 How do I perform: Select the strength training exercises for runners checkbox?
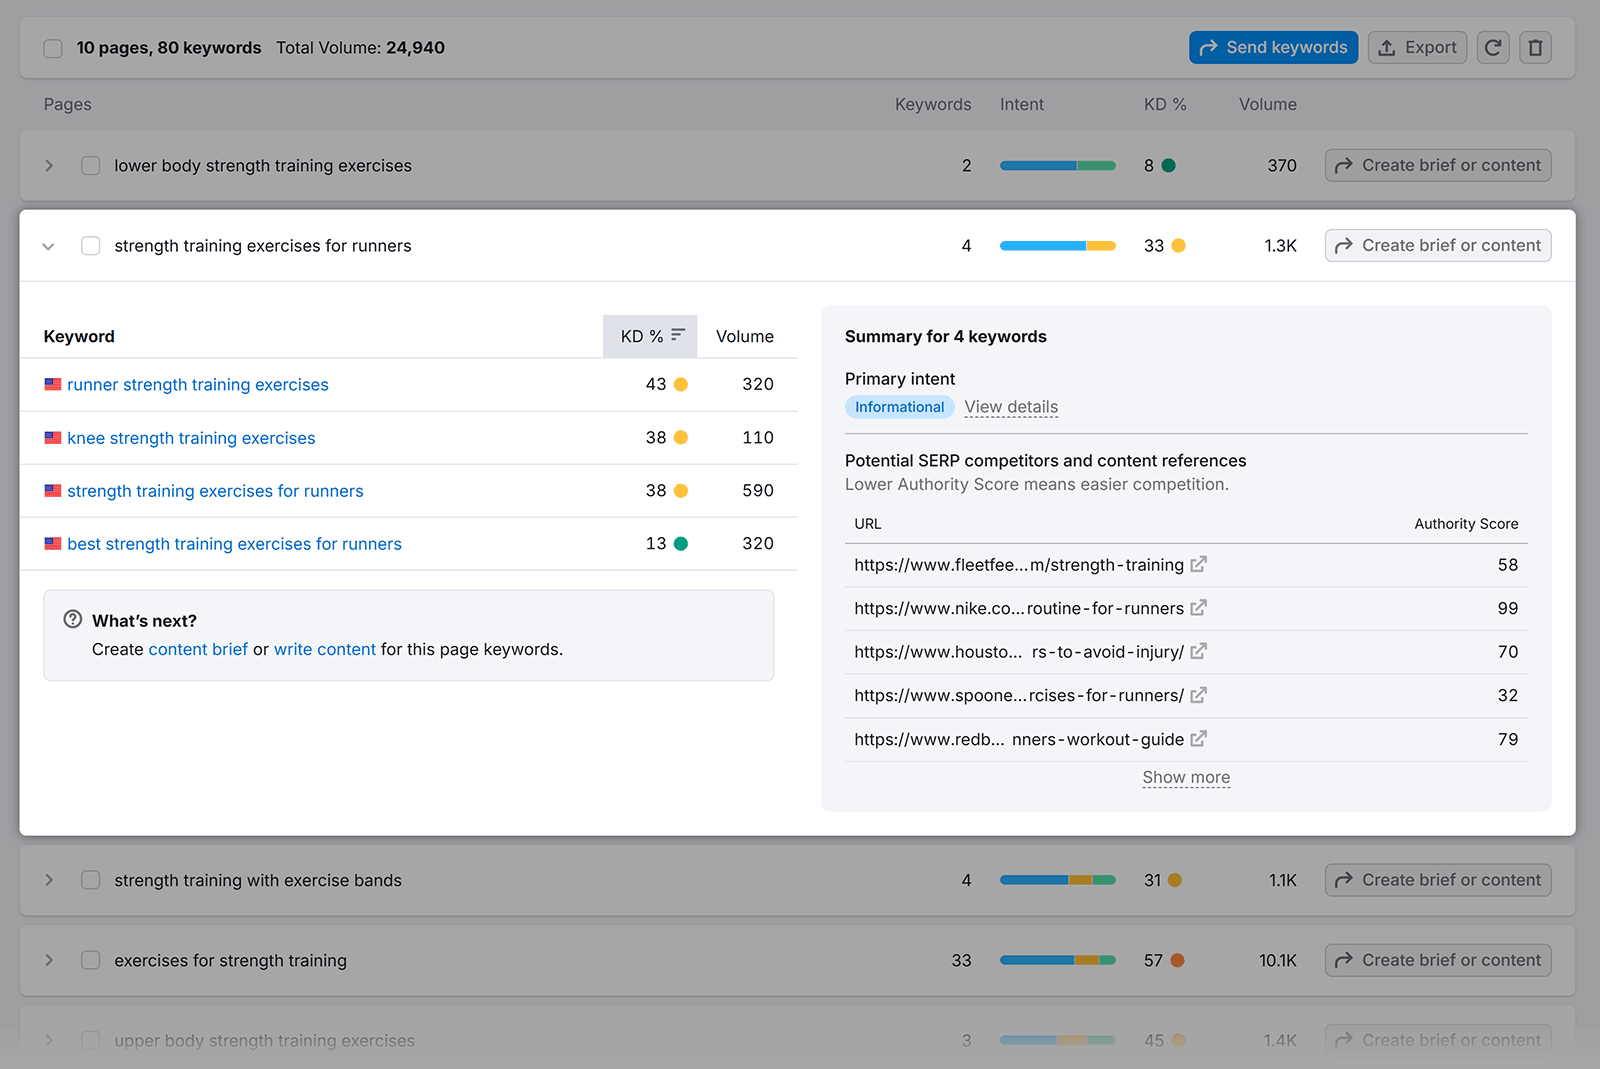tap(90, 245)
